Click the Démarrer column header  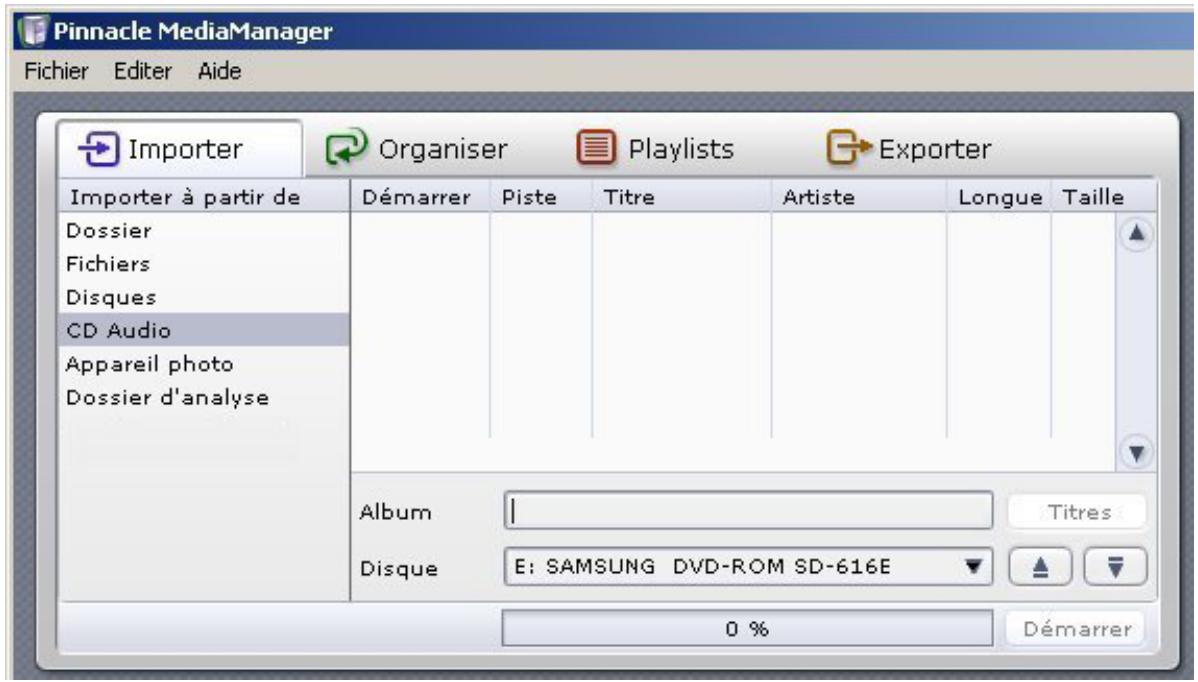point(420,197)
